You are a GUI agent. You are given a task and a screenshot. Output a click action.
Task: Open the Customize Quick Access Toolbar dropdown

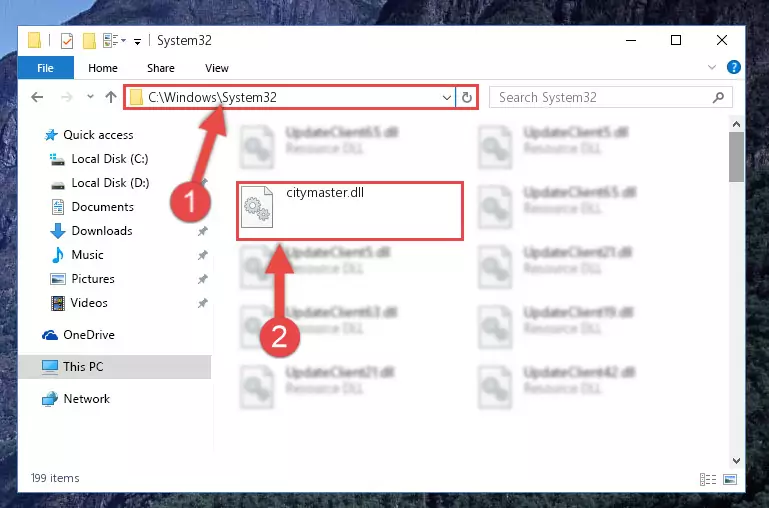[x=137, y=42]
